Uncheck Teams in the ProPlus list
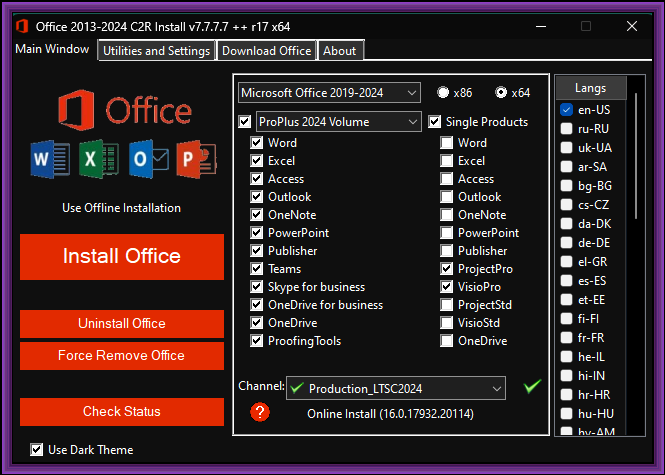Image resolution: width=665 pixels, height=475 pixels. (x=257, y=268)
